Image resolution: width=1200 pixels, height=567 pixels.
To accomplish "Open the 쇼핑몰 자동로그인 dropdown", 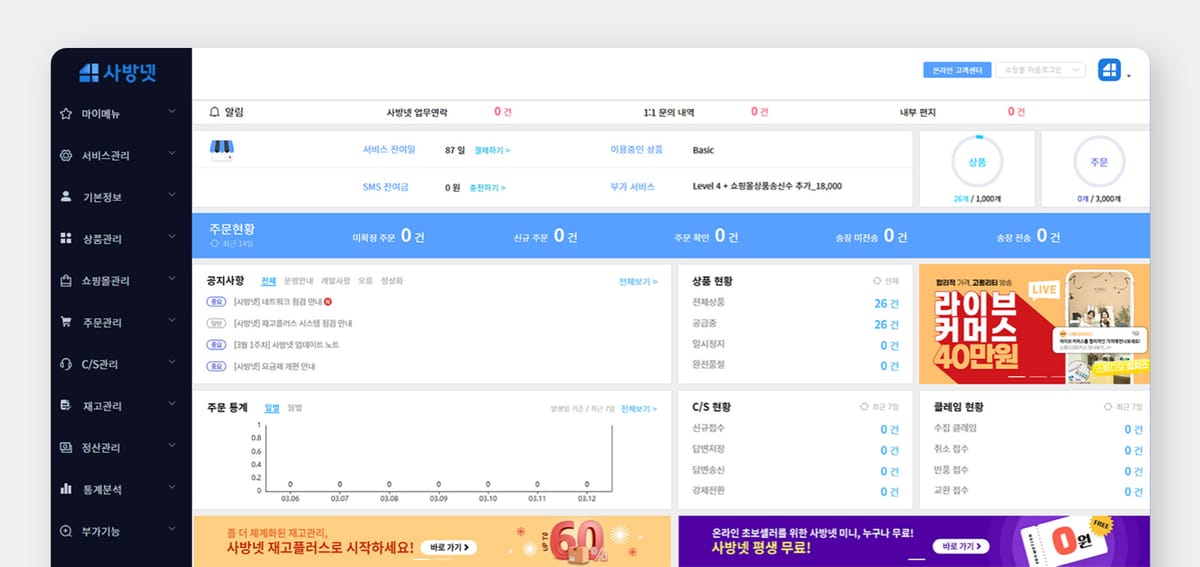I will [x=1040, y=70].
